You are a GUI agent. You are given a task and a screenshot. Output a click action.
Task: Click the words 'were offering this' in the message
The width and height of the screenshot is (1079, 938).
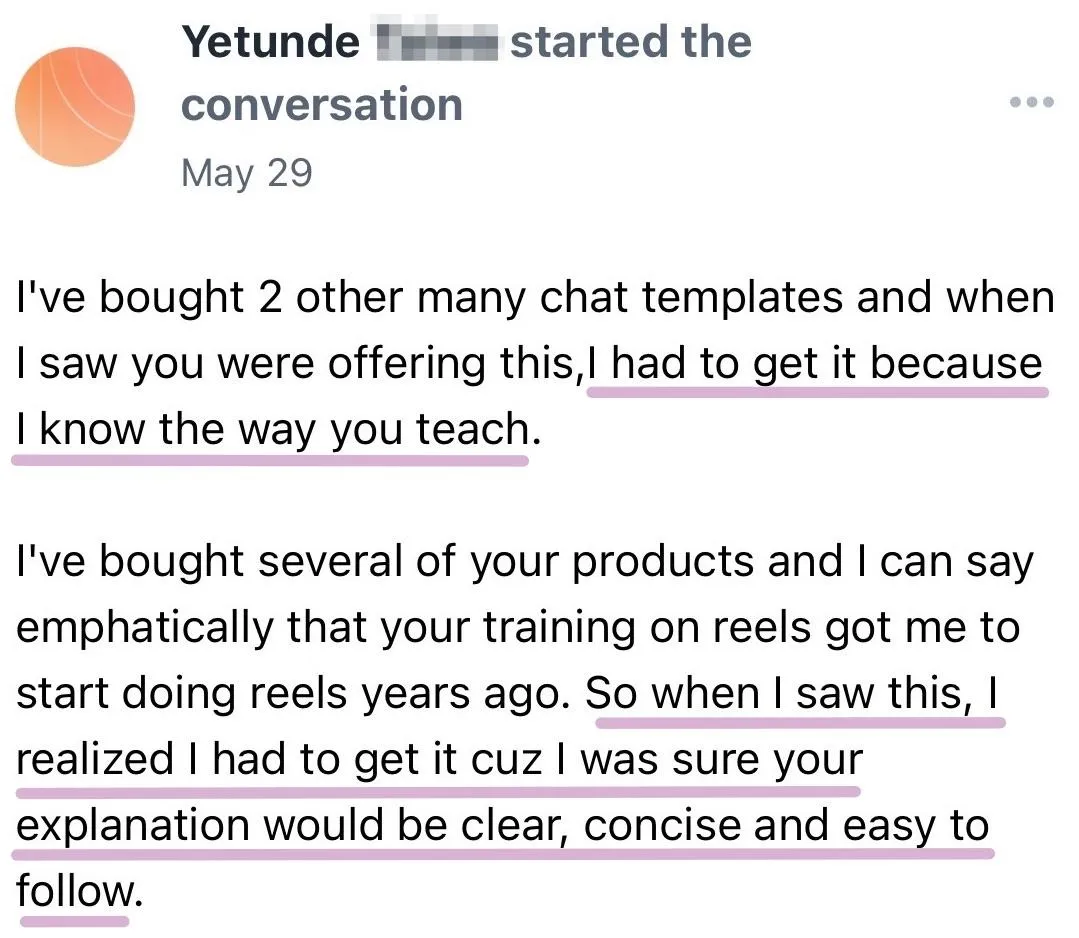point(395,363)
